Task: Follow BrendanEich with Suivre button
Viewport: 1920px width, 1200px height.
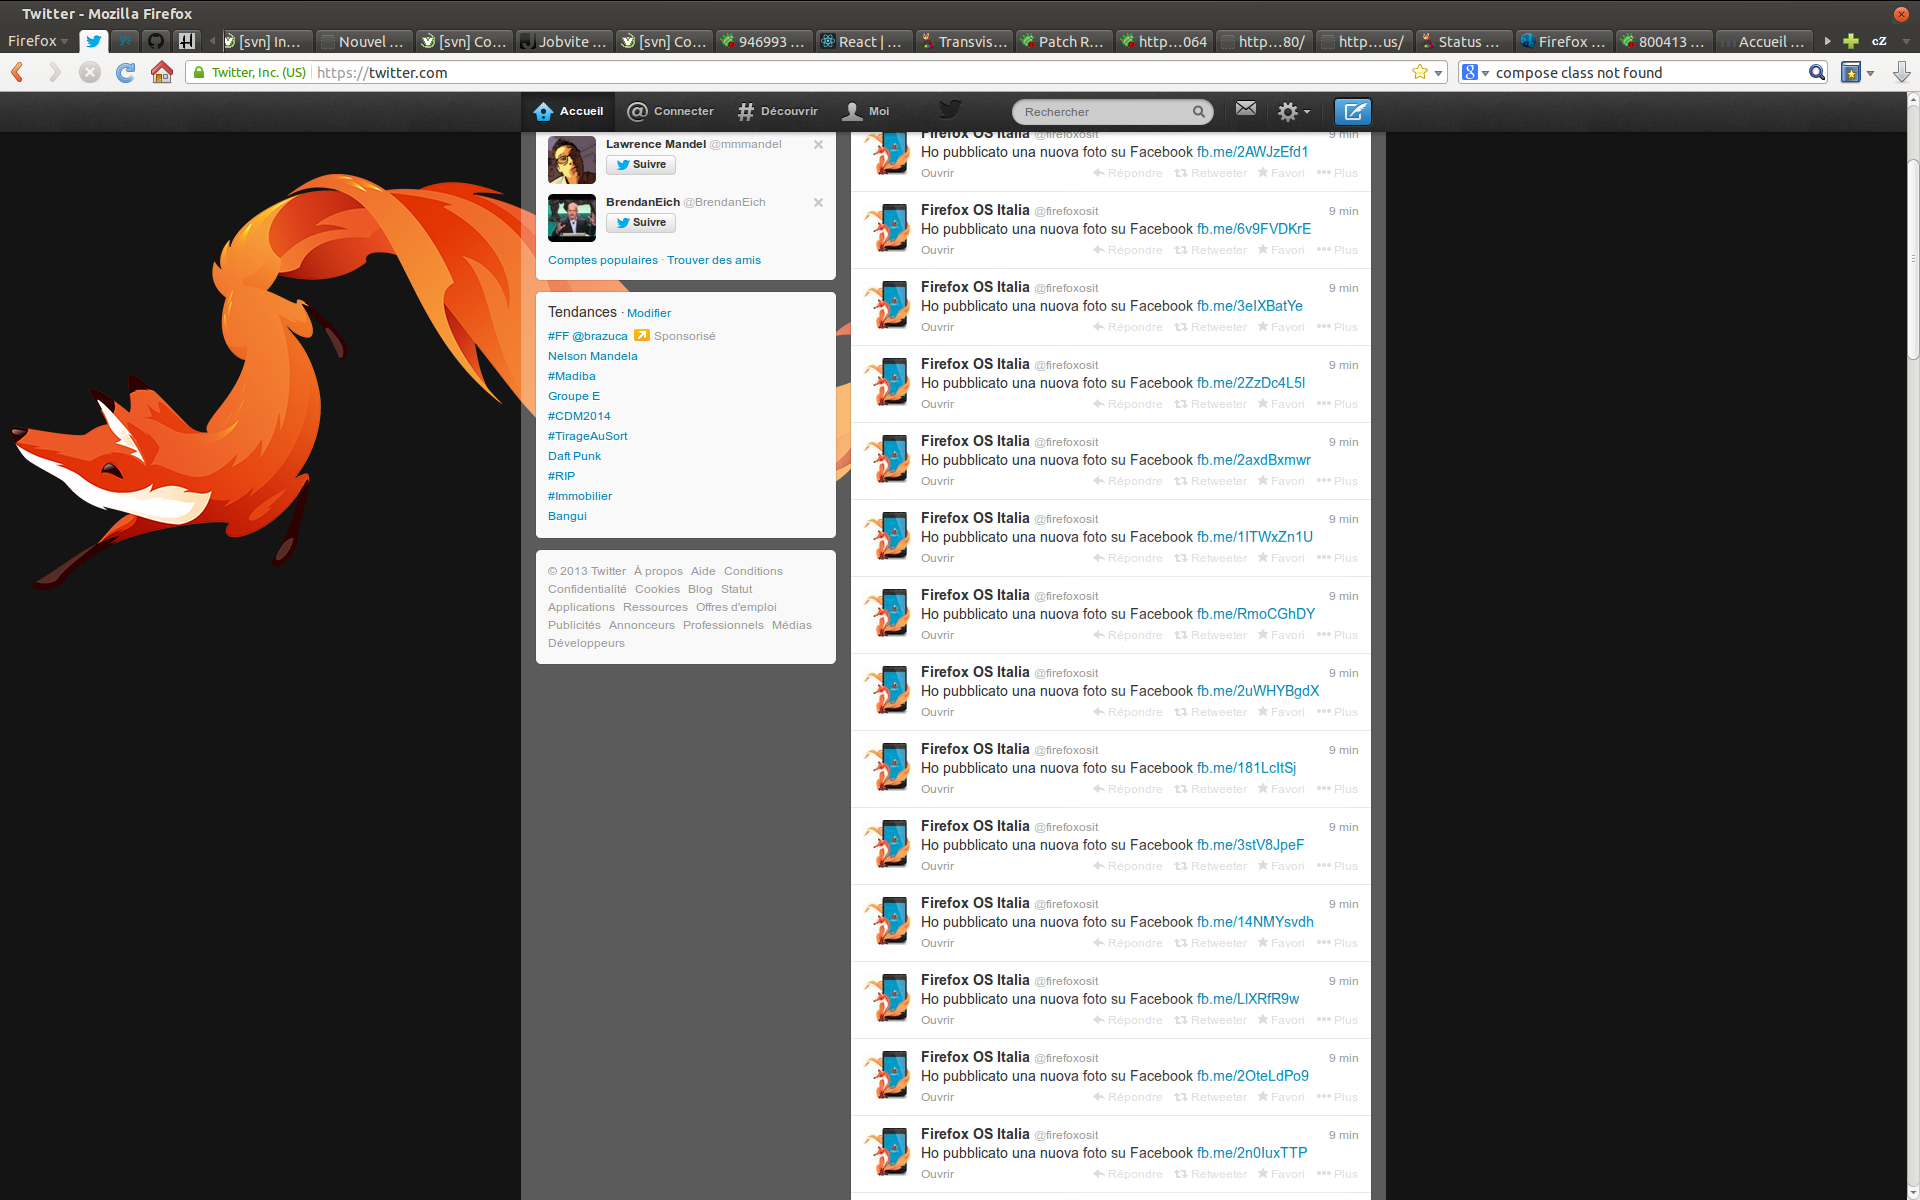Action: 641,223
